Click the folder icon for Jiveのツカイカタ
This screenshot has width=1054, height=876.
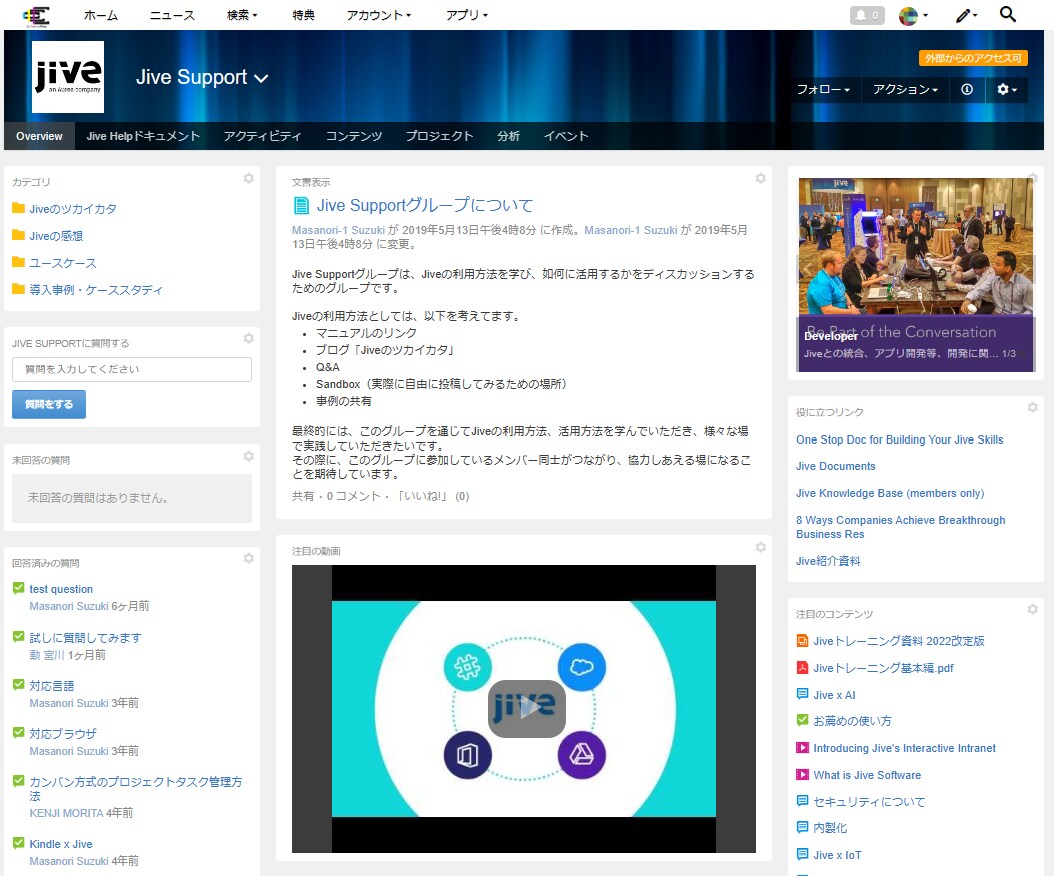18,208
